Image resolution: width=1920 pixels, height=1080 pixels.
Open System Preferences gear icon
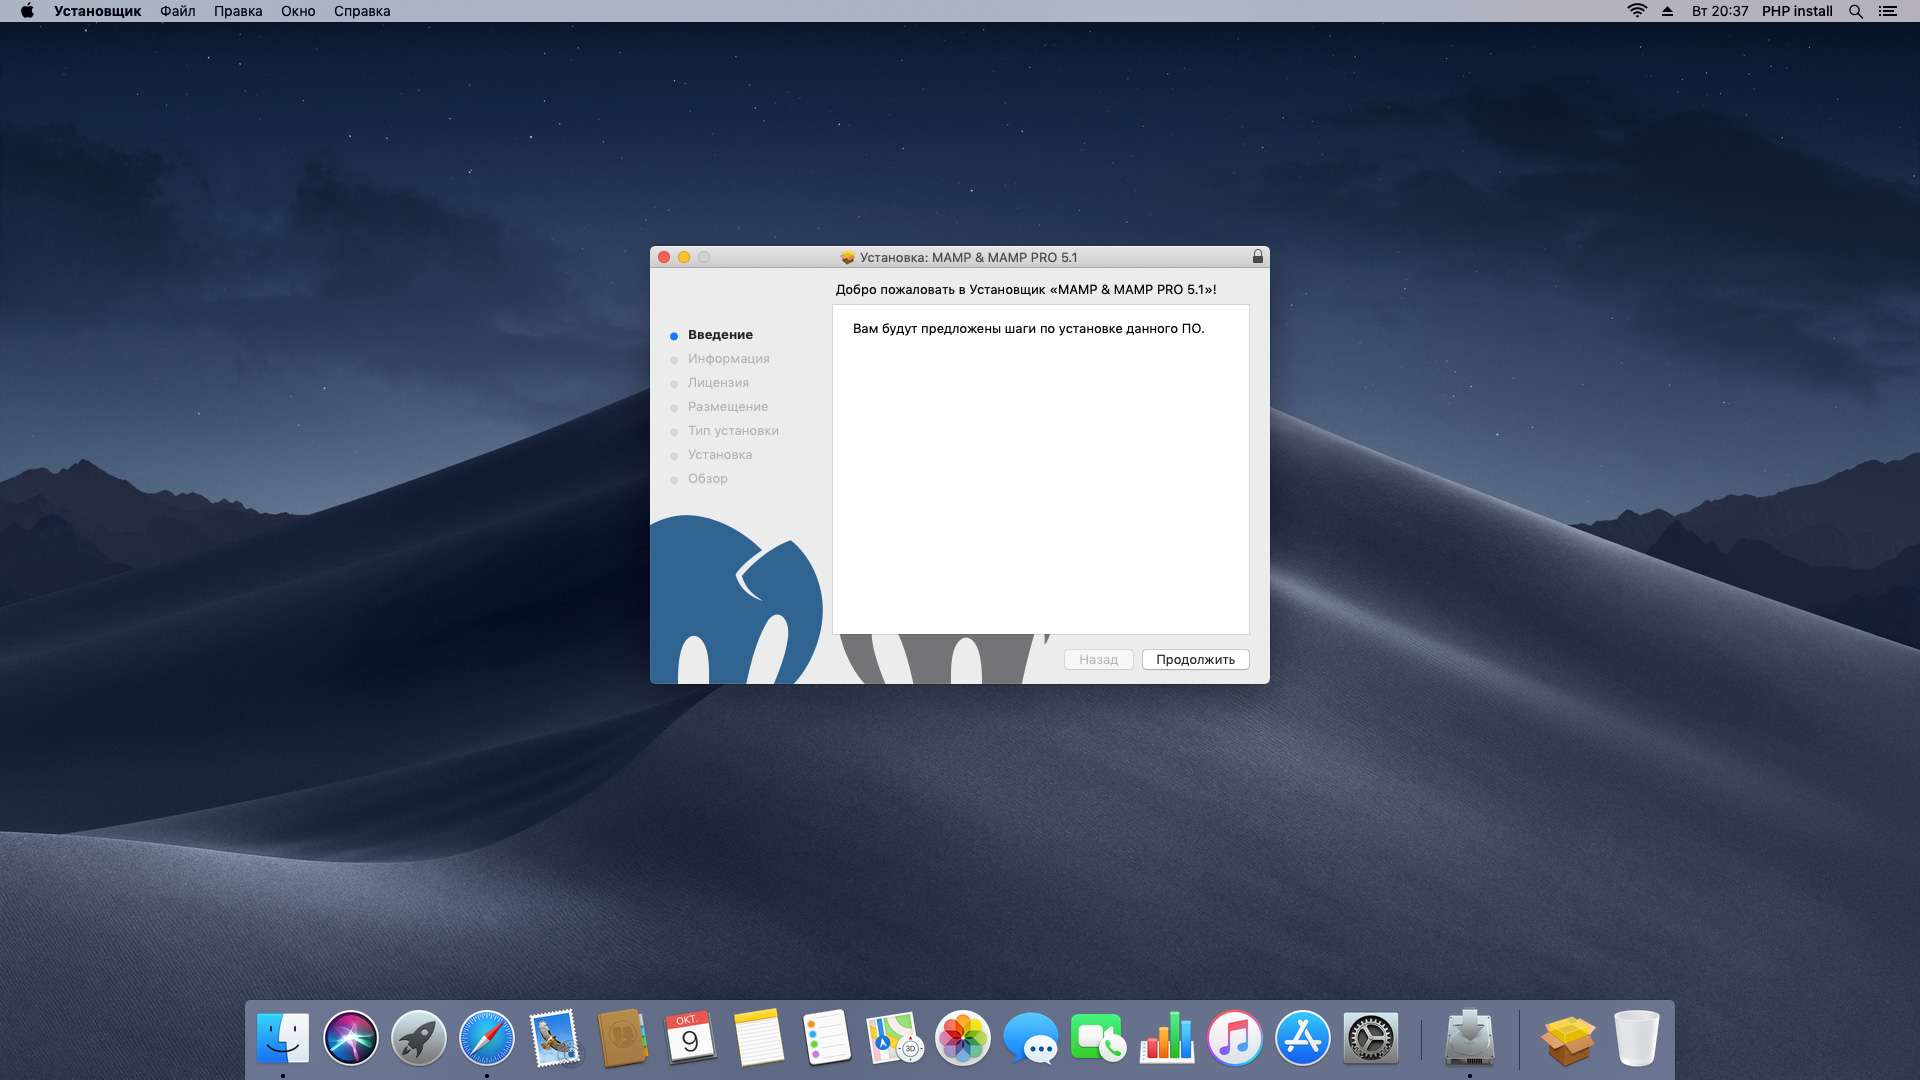1371,1038
